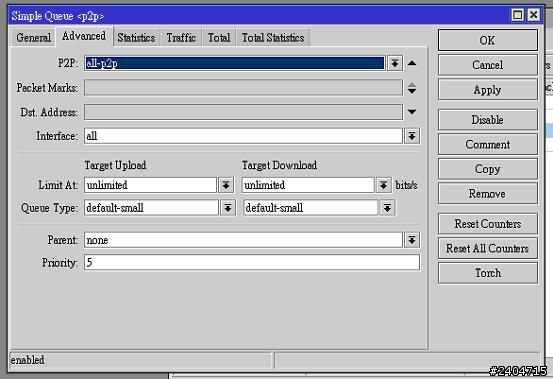
Task: Open Target Download Limit At dropdown
Action: coord(384,185)
